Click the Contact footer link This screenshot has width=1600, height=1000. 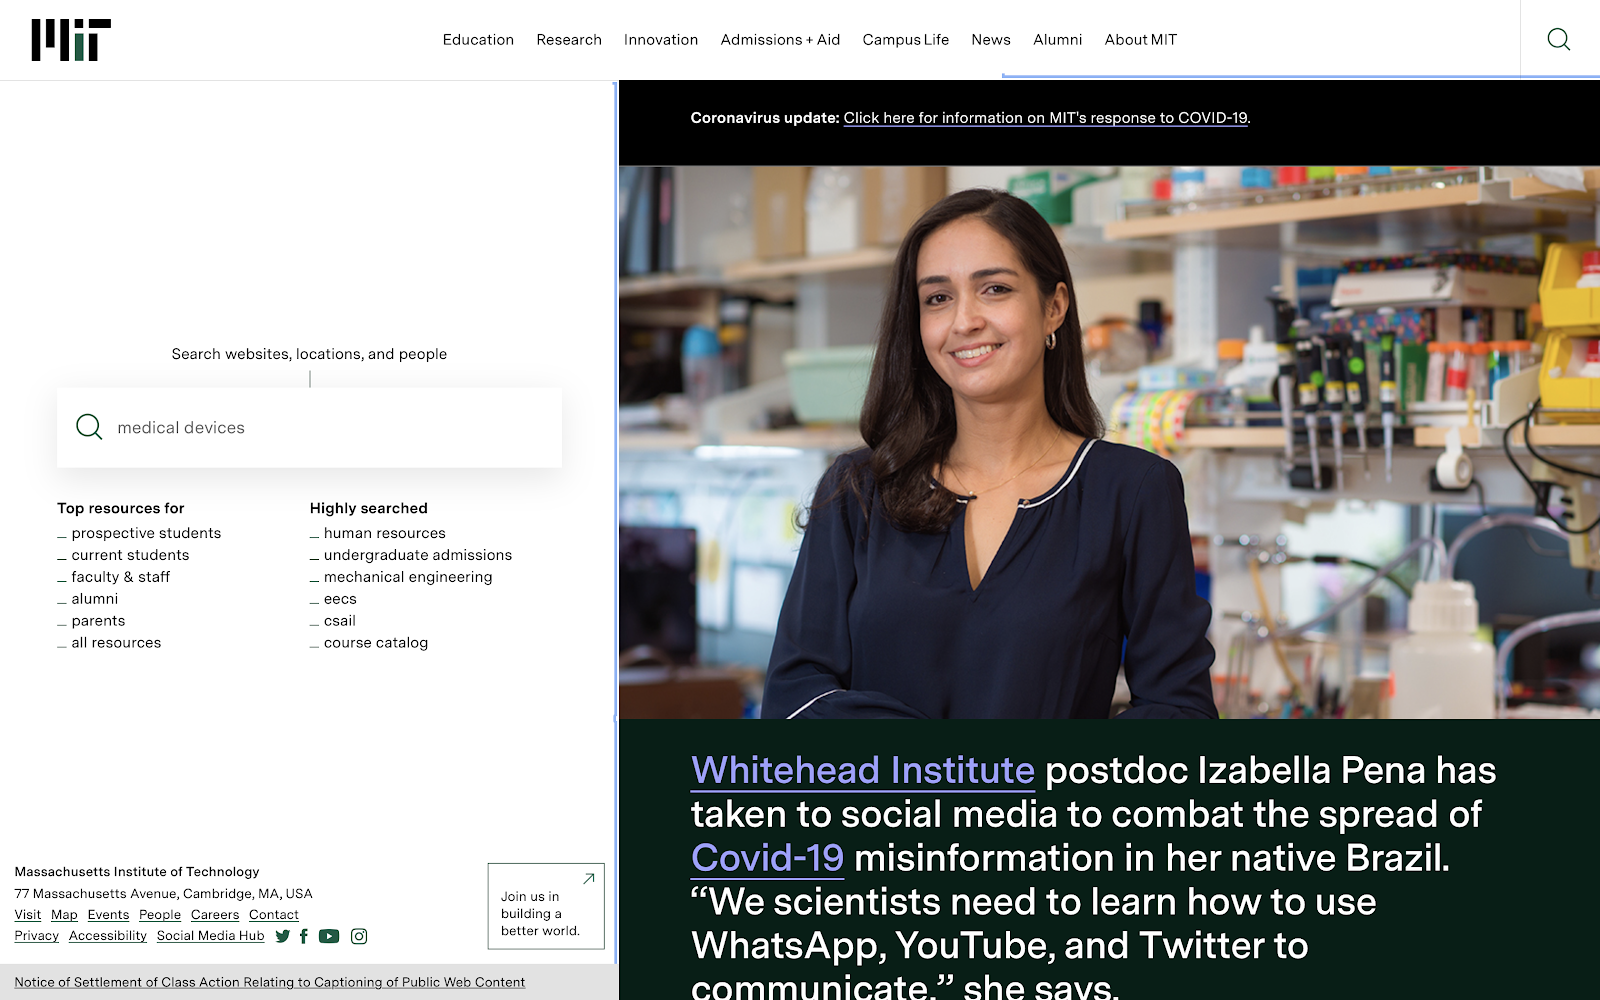[274, 915]
